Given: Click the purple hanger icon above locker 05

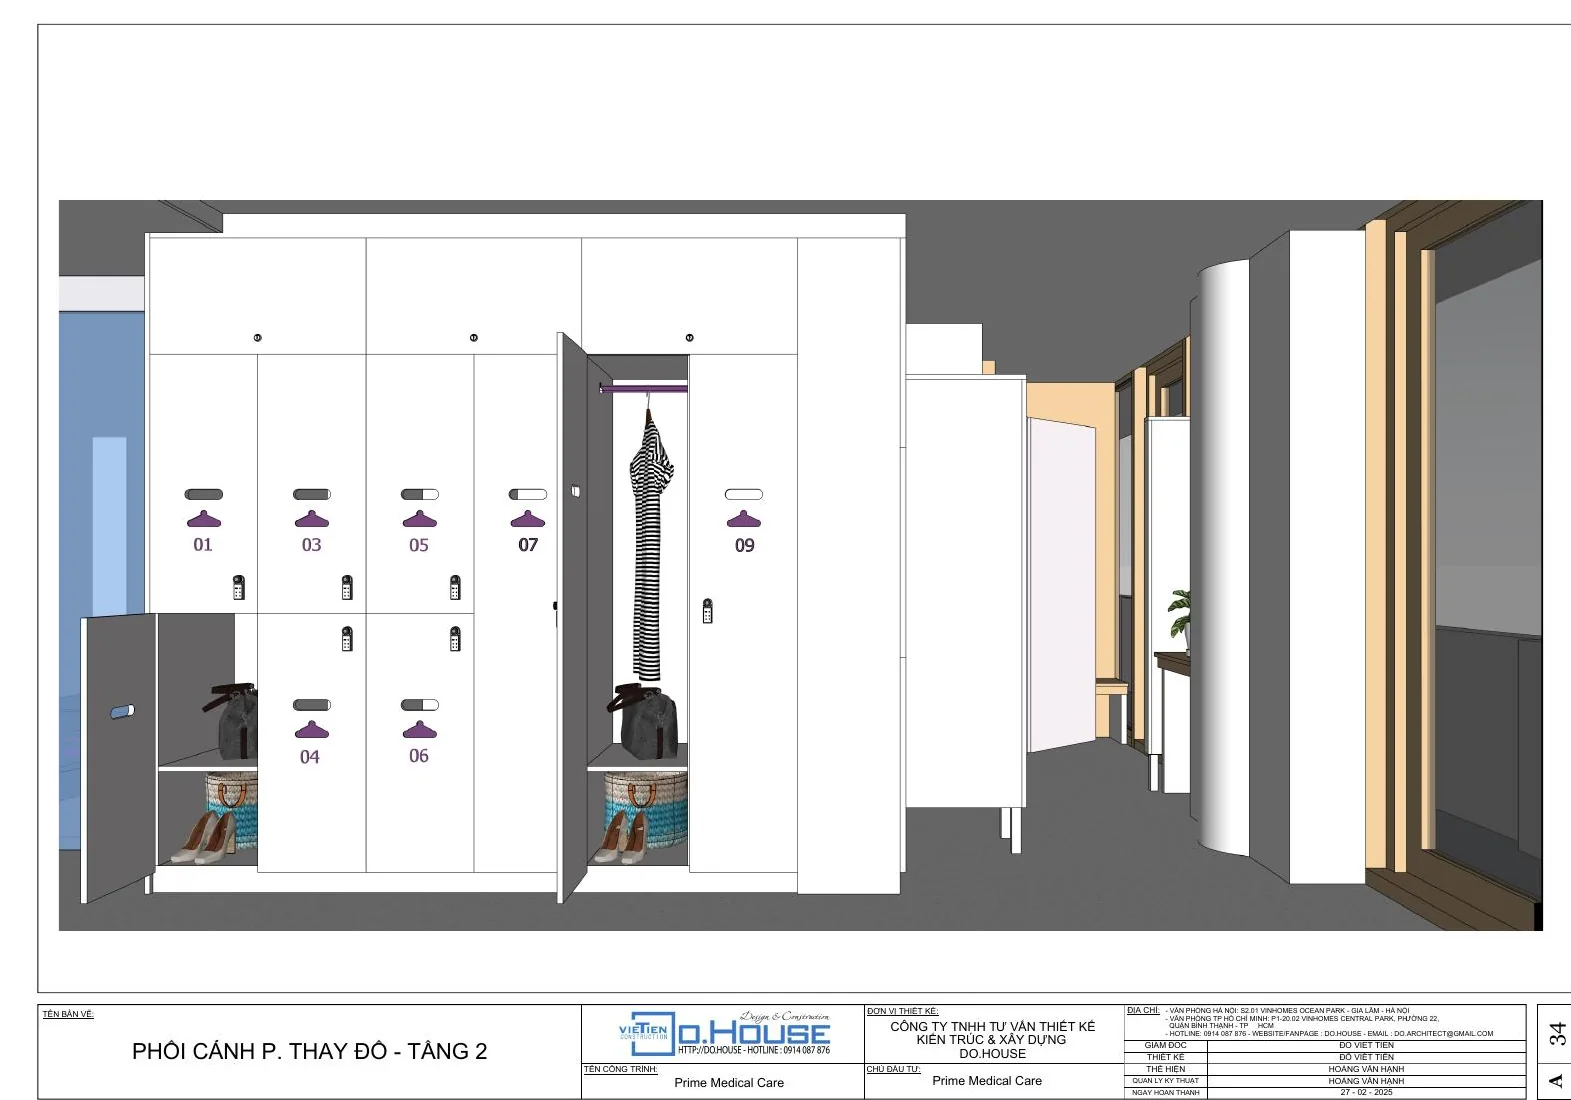Looking at the screenshot, I should [x=419, y=519].
